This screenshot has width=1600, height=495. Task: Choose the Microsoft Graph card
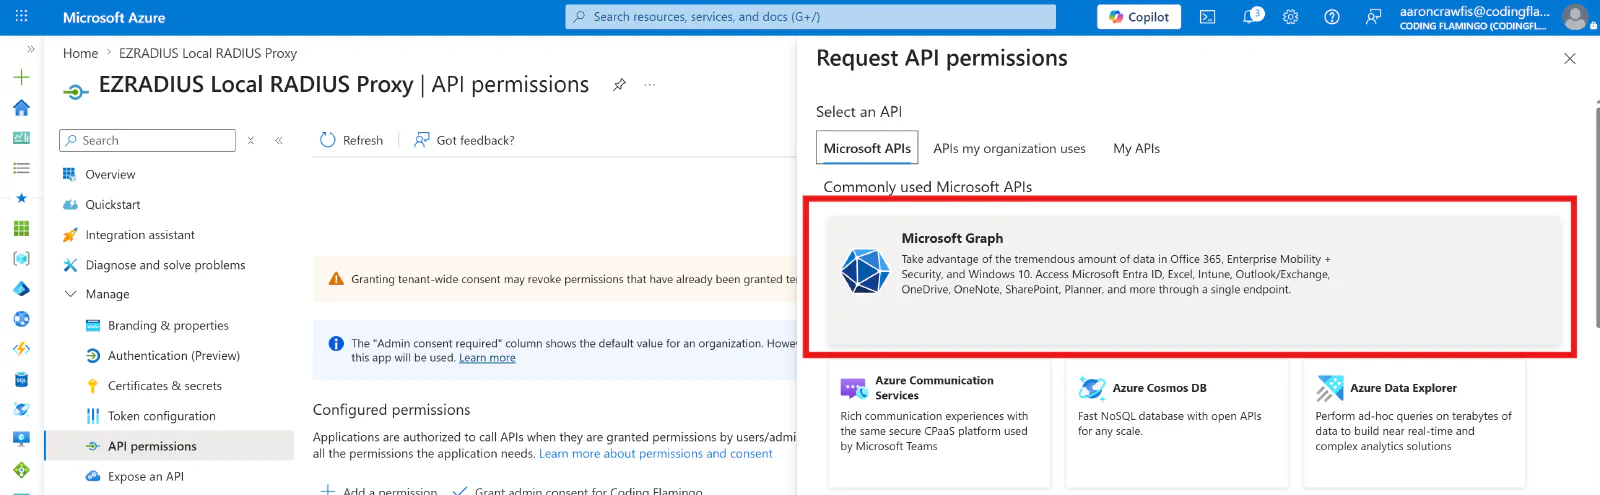pos(1195,281)
